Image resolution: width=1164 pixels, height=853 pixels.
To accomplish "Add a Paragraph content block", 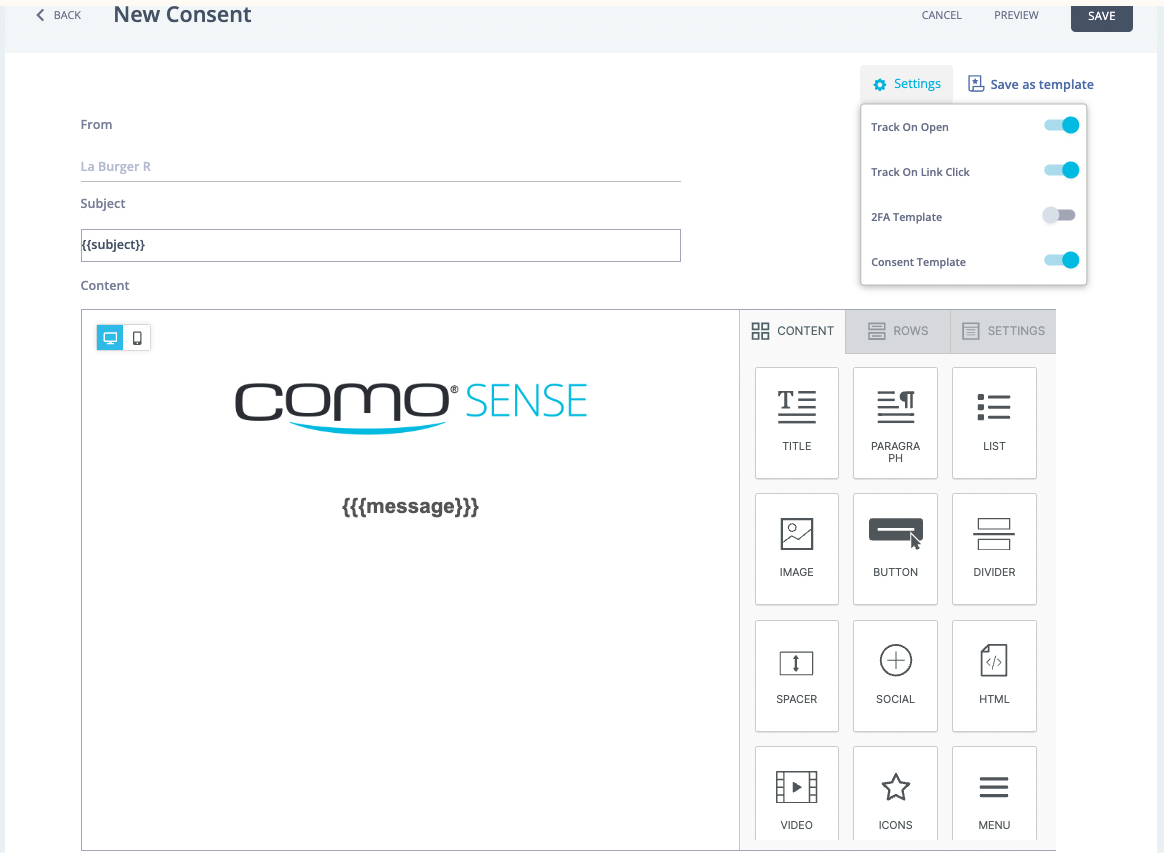I will coord(895,423).
